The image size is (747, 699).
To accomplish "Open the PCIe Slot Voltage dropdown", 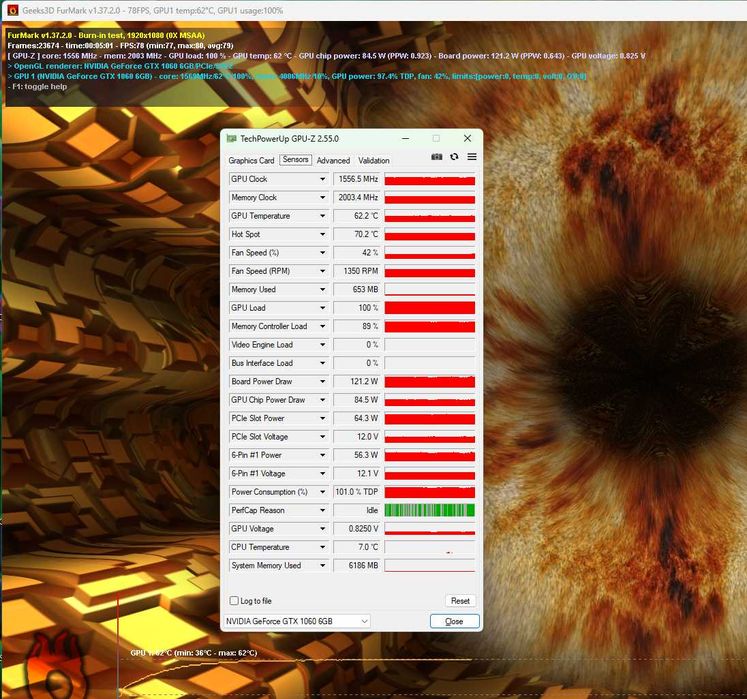I will point(323,437).
